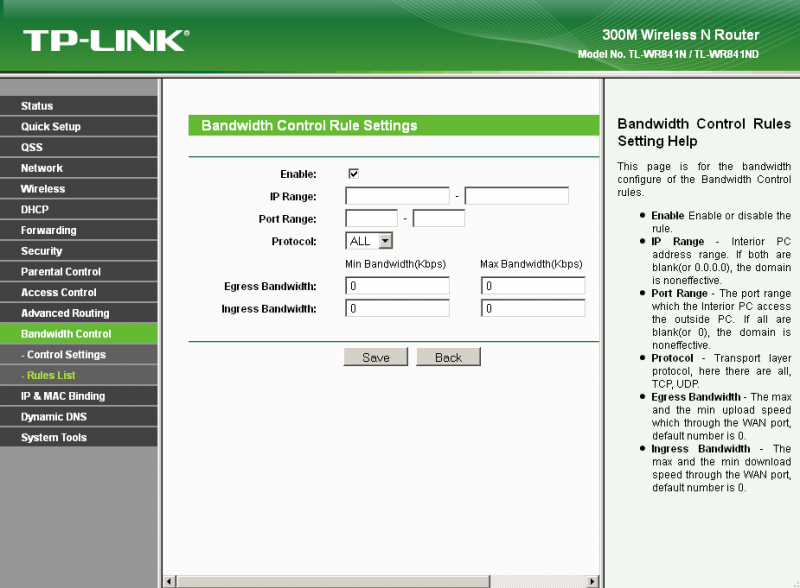Focus the Port Range end field
Image resolution: width=800 pixels, height=588 pixels.
tap(439, 218)
